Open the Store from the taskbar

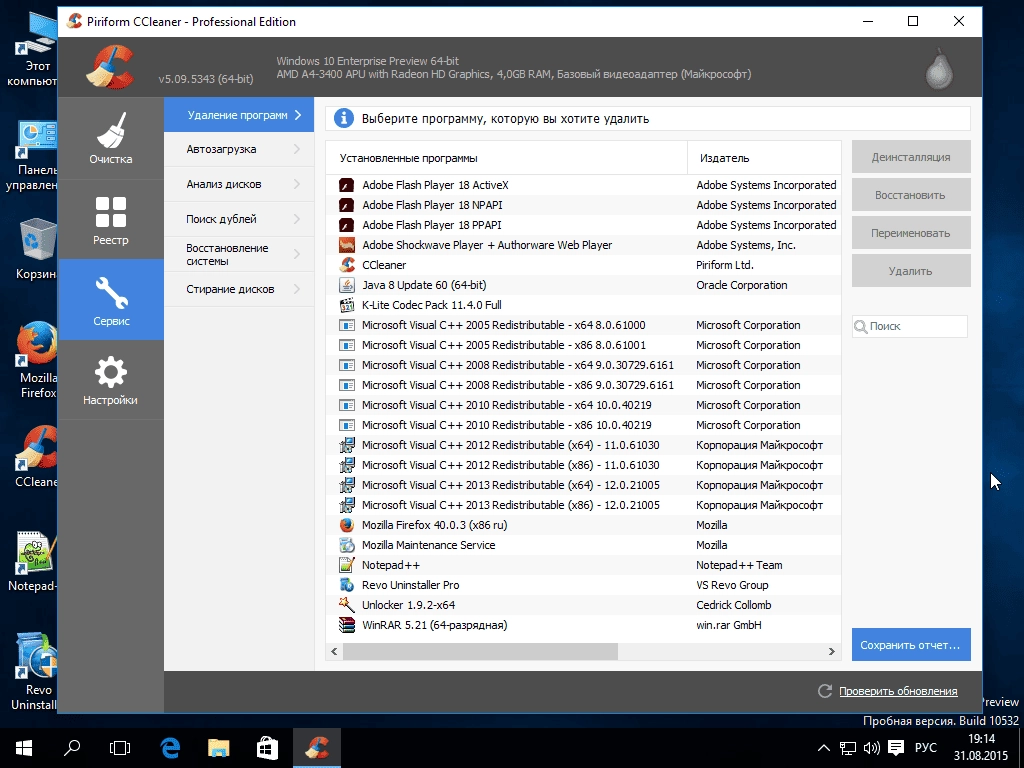click(267, 748)
